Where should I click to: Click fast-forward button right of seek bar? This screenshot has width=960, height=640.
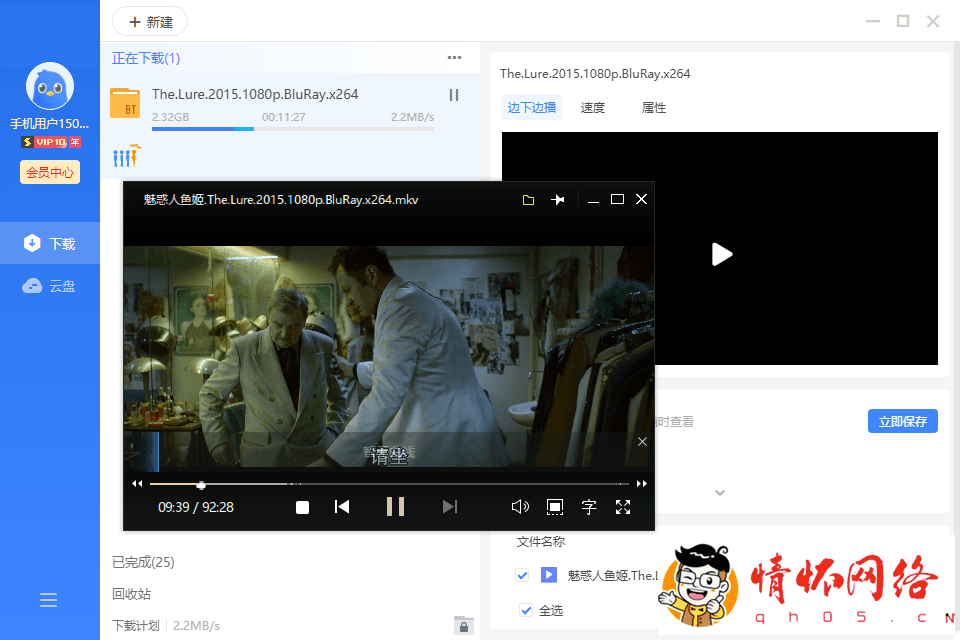[x=641, y=484]
